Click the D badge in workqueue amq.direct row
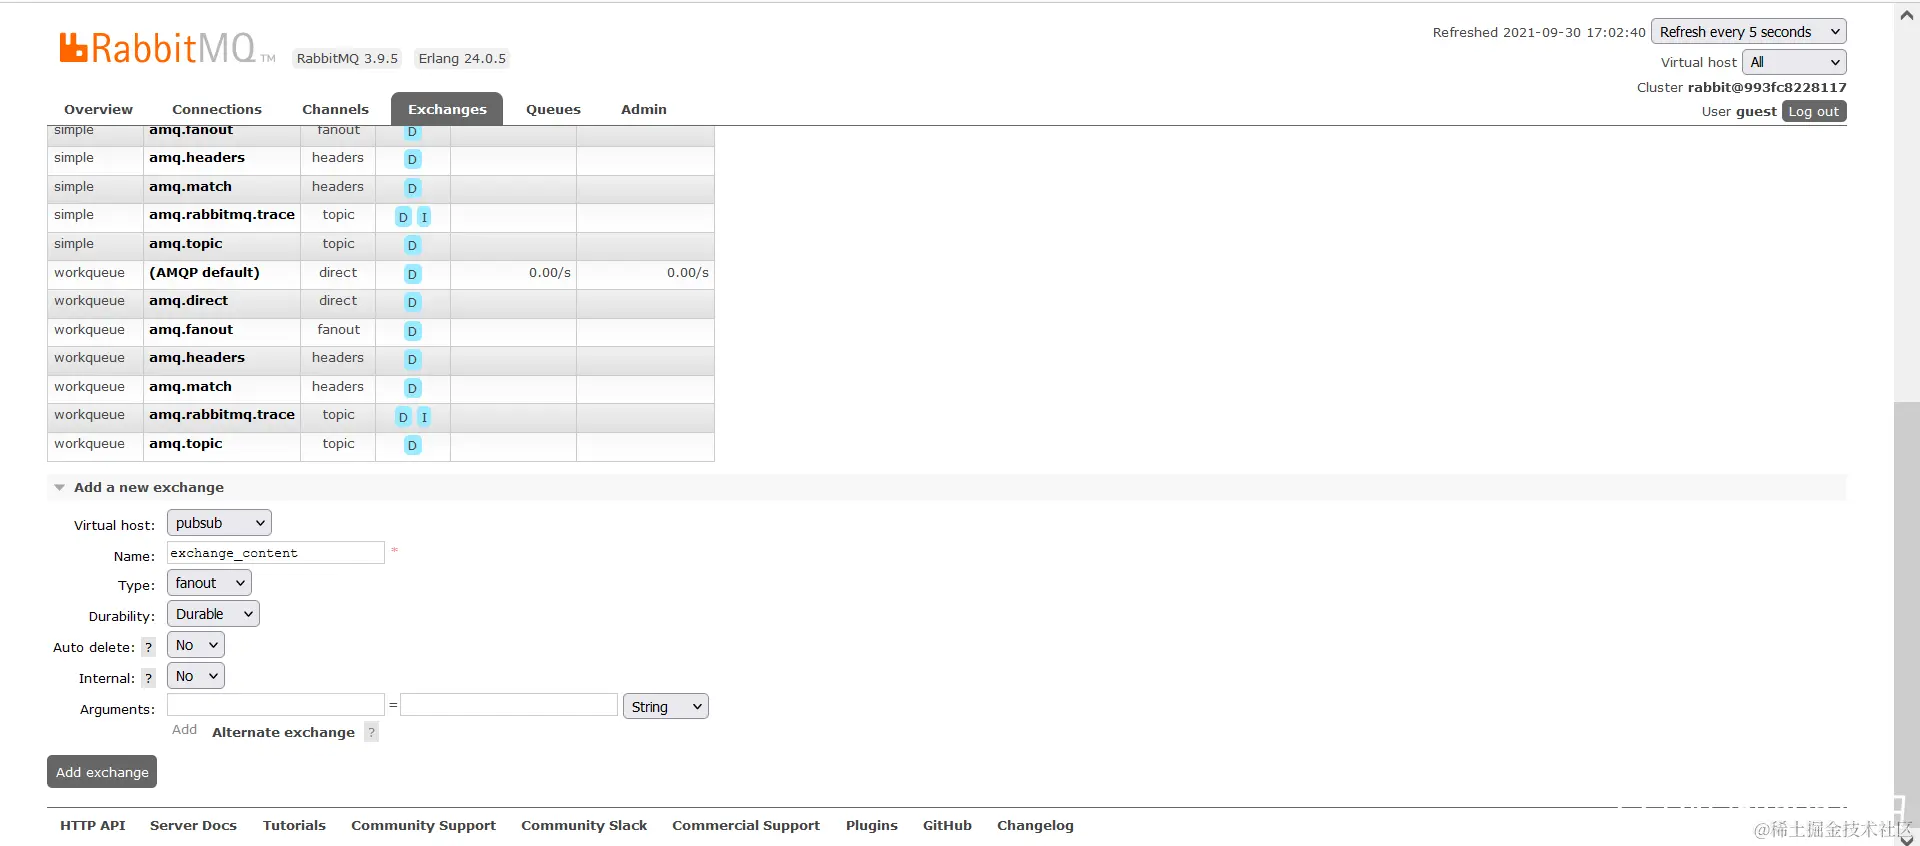The image size is (1920, 846). click(x=412, y=302)
